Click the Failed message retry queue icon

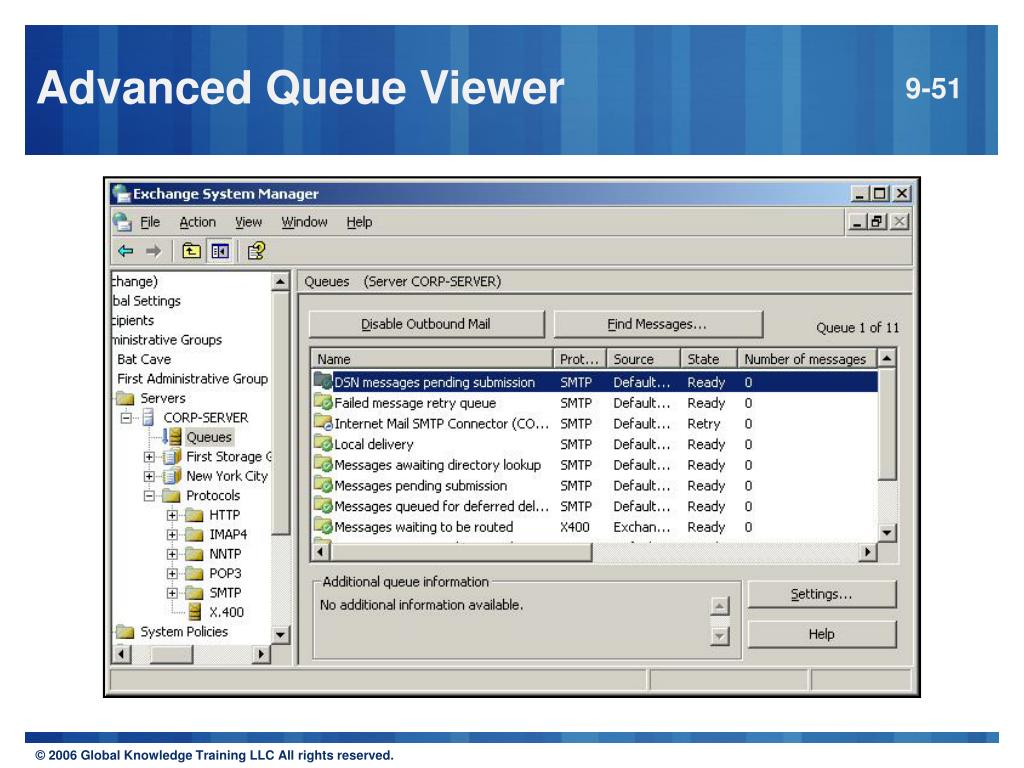click(x=323, y=402)
